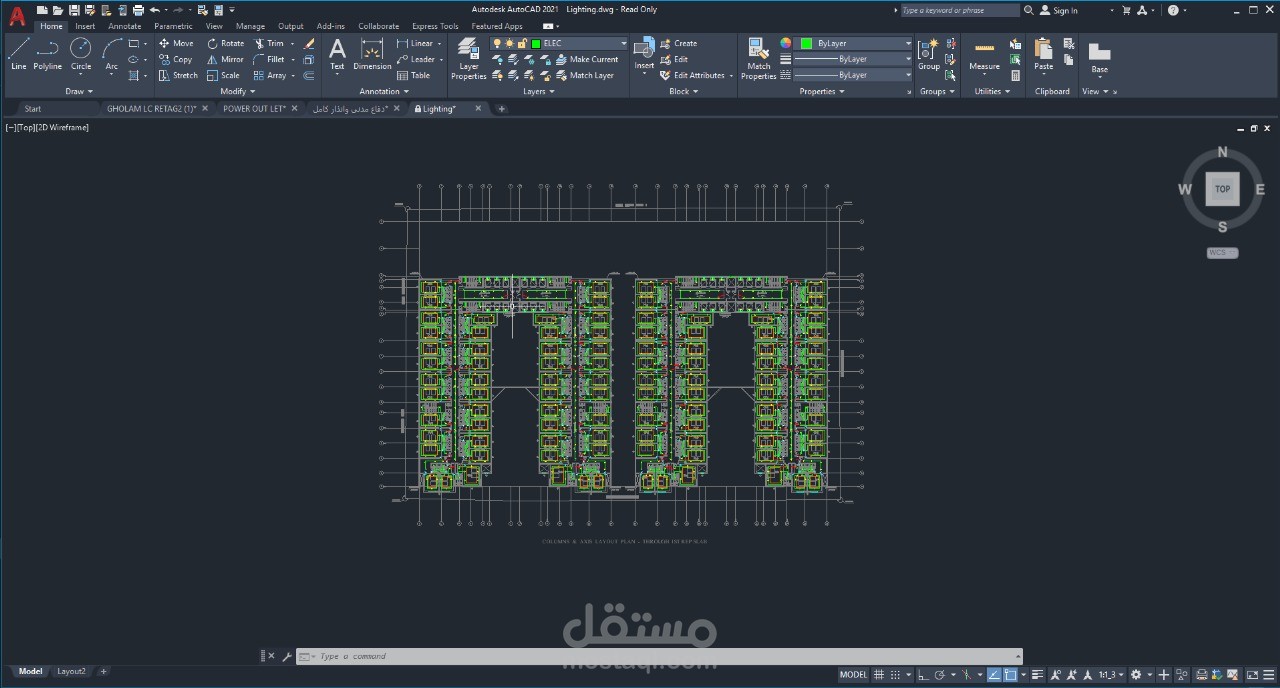Click the Paste clipboard button
The height and width of the screenshot is (688, 1280).
(x=1043, y=55)
